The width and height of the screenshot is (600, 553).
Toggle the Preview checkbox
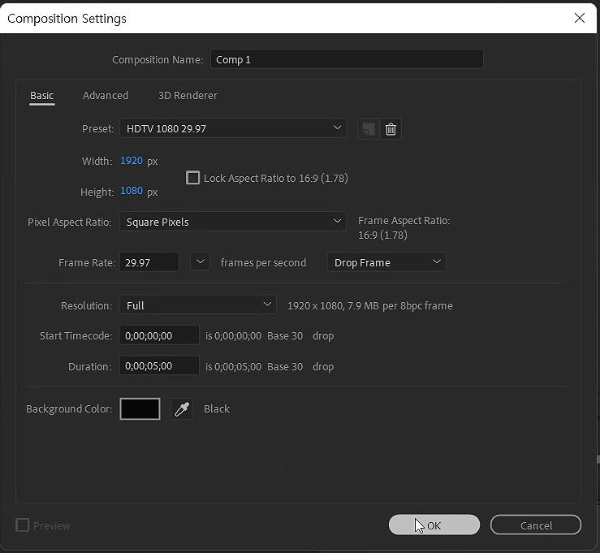pyautogui.click(x=22, y=525)
